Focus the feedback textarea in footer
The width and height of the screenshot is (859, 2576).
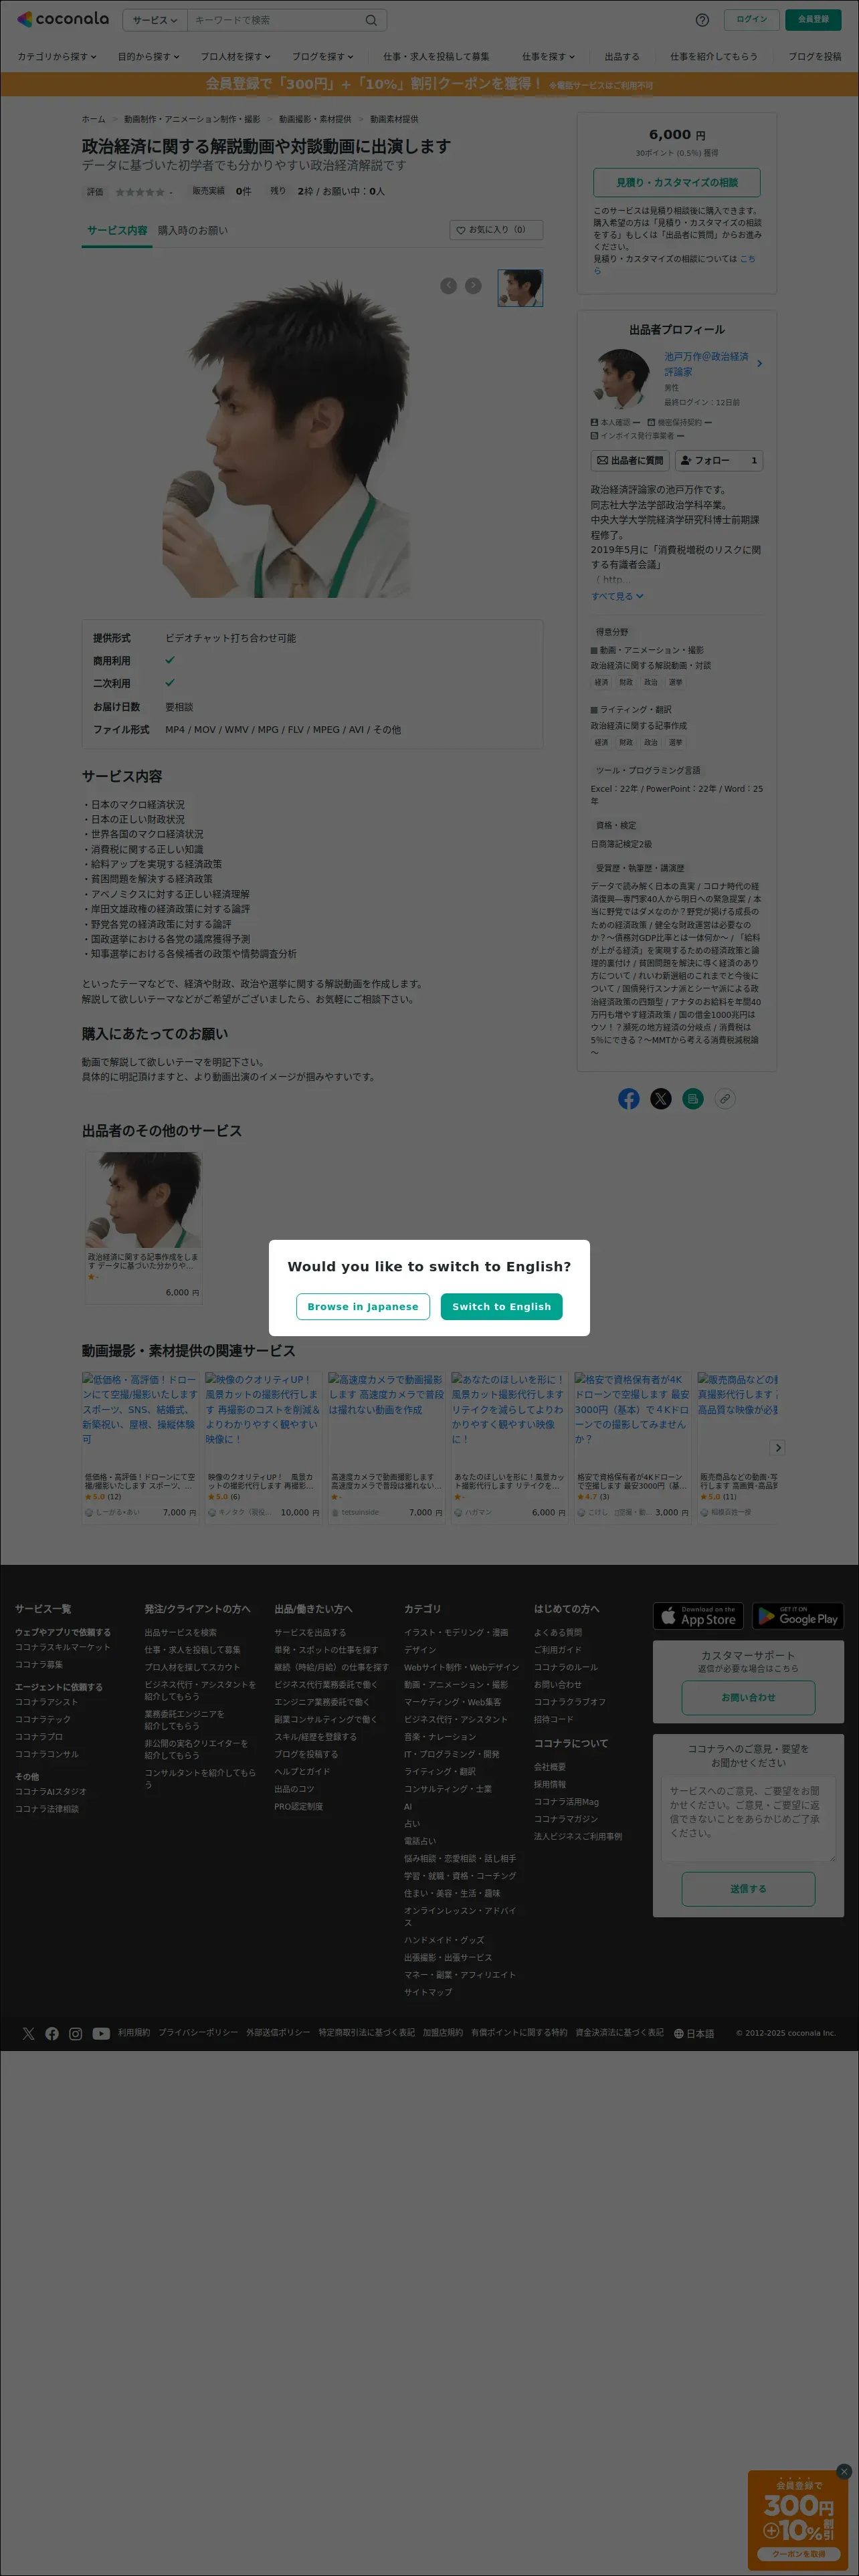click(748, 1820)
